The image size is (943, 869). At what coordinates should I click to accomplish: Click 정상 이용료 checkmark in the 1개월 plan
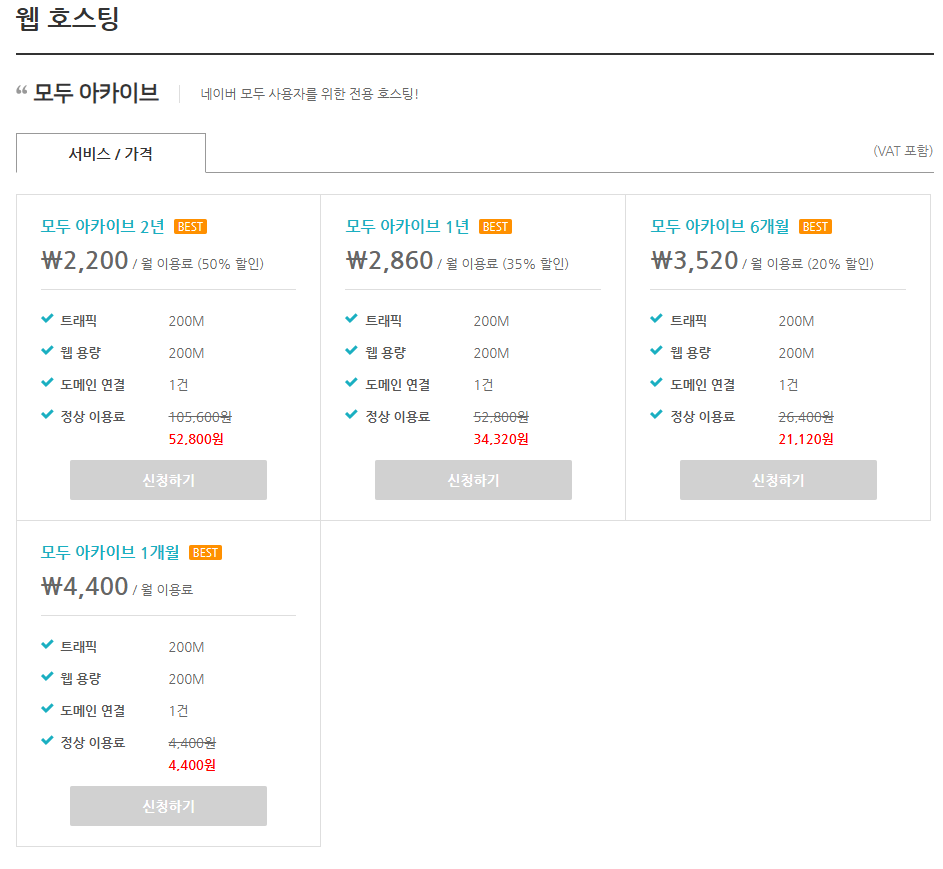(x=47, y=742)
